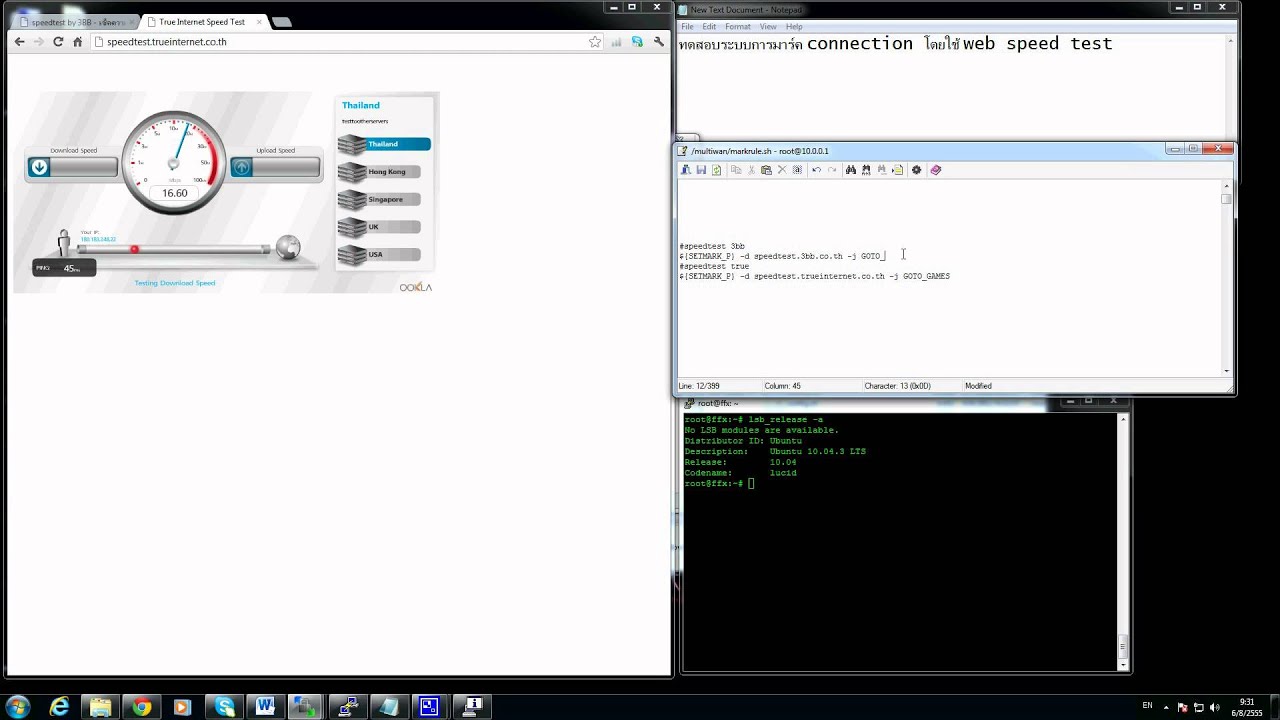Click Find Next icon in editor toolbar
This screenshot has width=1280, height=720.
[x=881, y=170]
